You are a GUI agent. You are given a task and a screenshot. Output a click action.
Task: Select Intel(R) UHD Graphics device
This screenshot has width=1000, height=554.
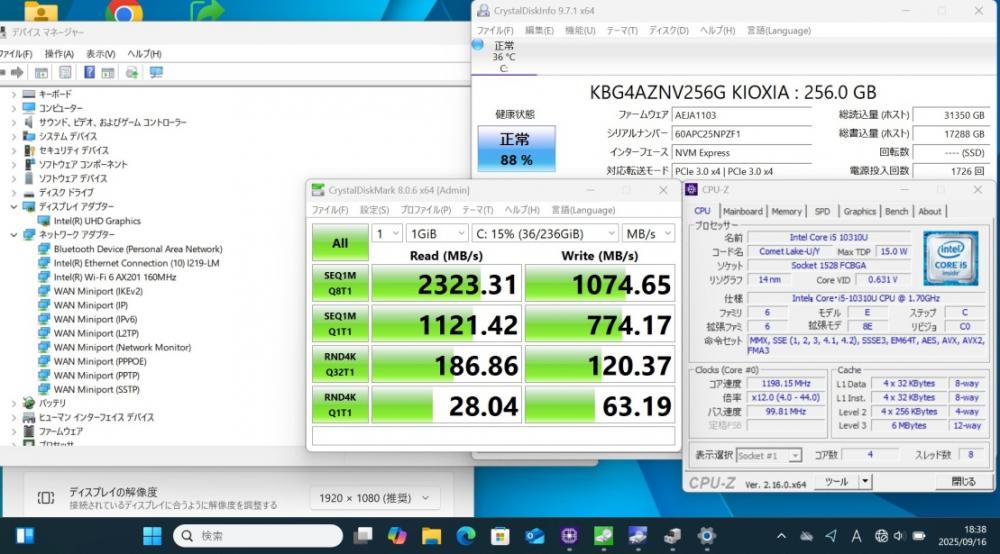coord(97,221)
